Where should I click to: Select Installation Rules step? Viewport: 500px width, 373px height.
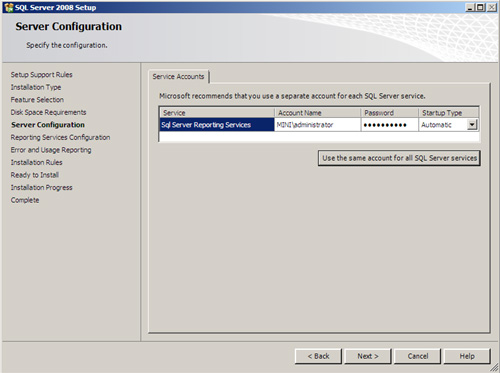37,162
